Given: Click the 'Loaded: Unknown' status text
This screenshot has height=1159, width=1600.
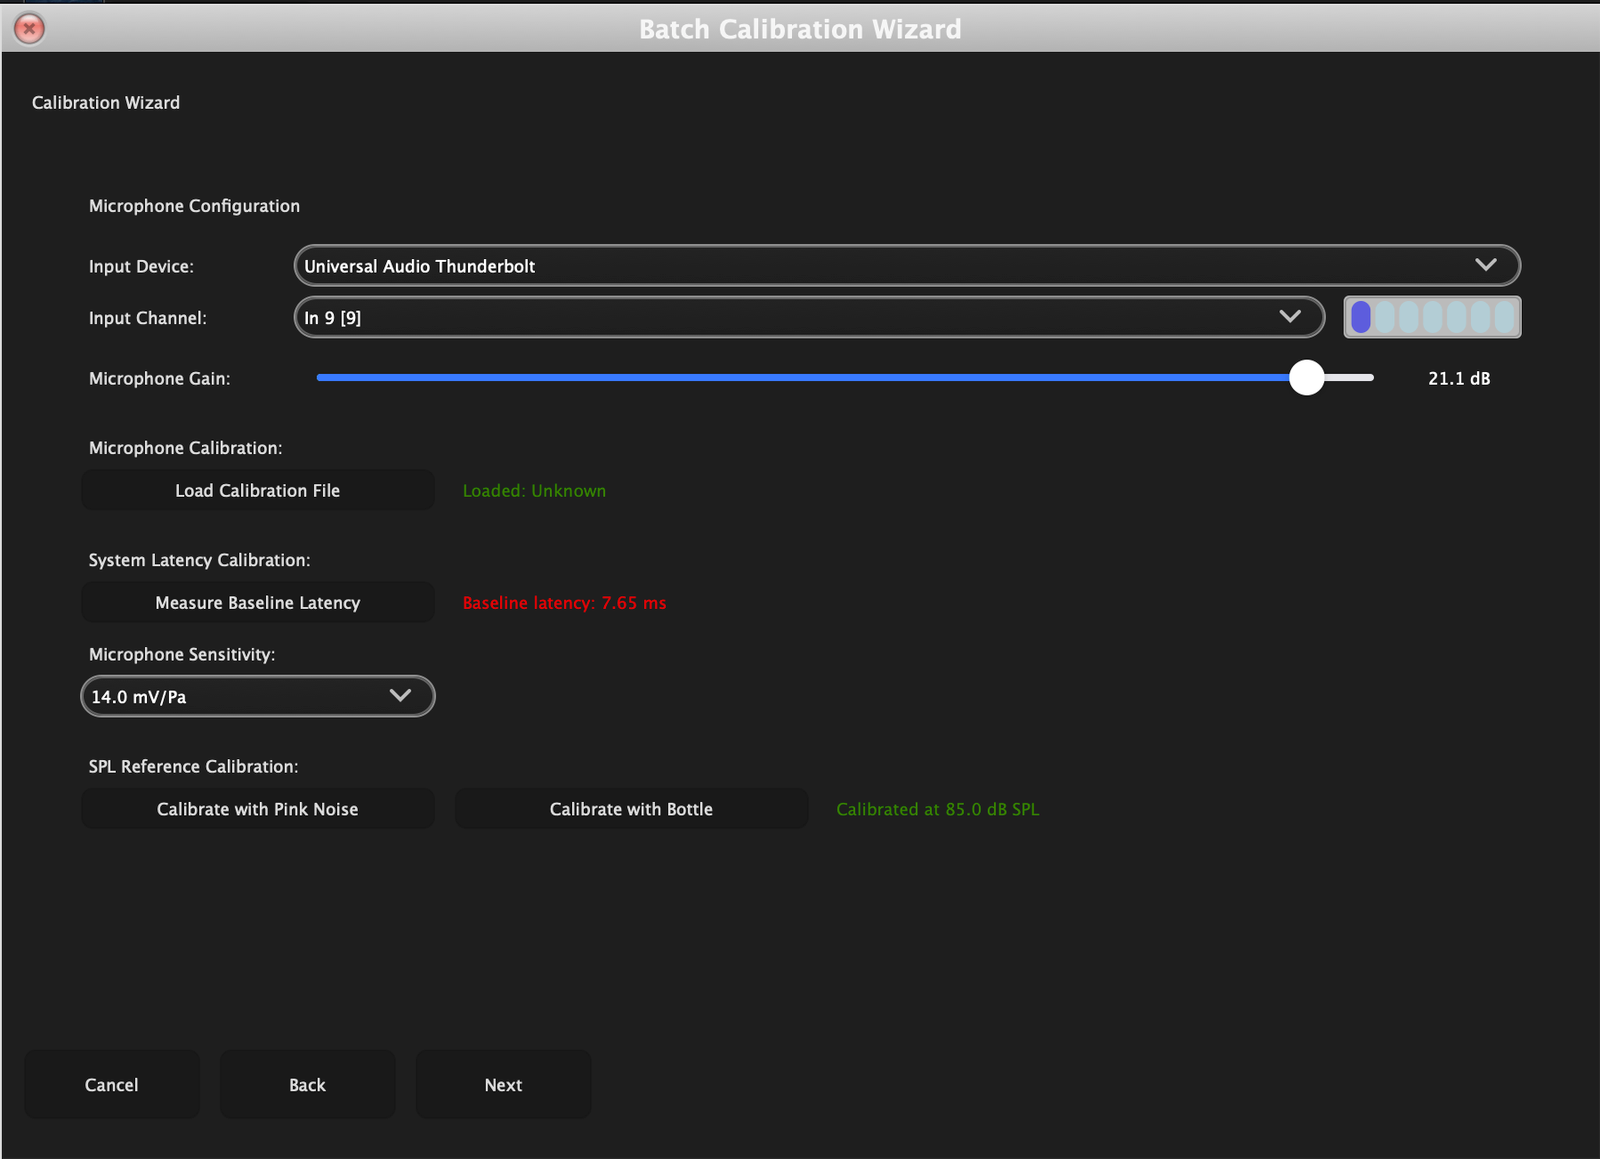Looking at the screenshot, I should point(534,491).
